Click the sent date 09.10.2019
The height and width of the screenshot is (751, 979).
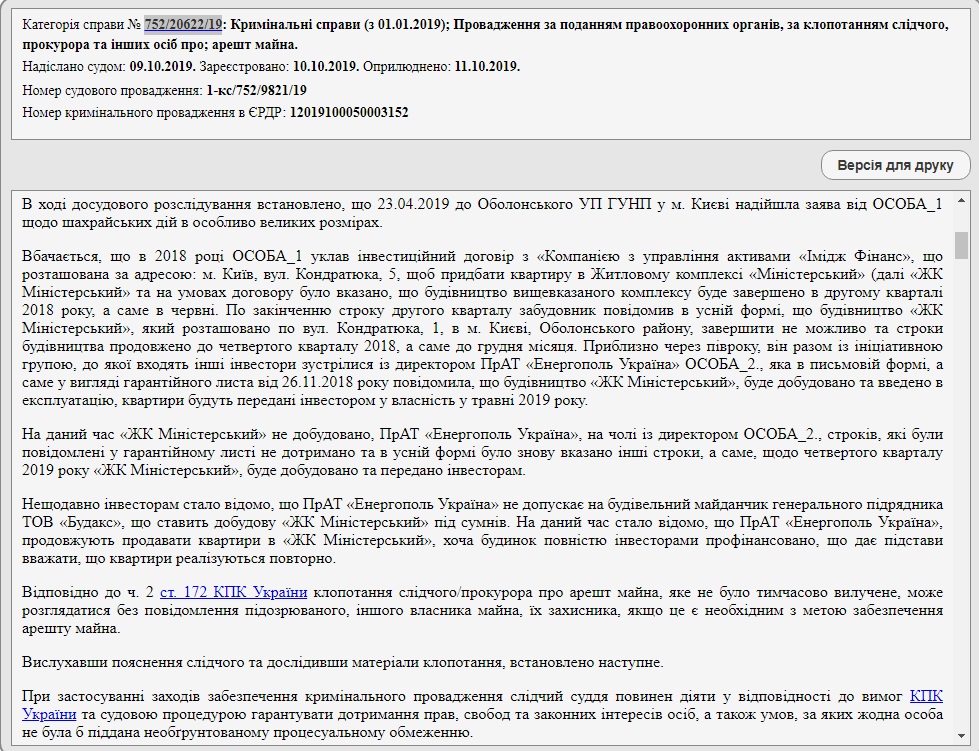(162, 67)
